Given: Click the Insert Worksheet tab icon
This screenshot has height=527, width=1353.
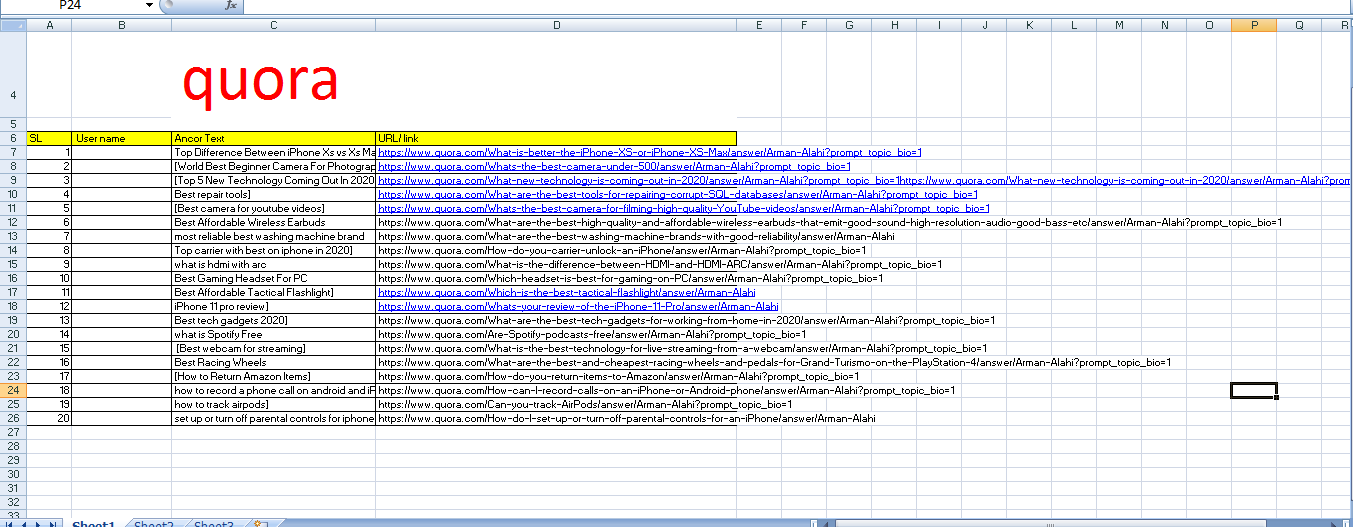Looking at the screenshot, I should pyautogui.click(x=262, y=523).
